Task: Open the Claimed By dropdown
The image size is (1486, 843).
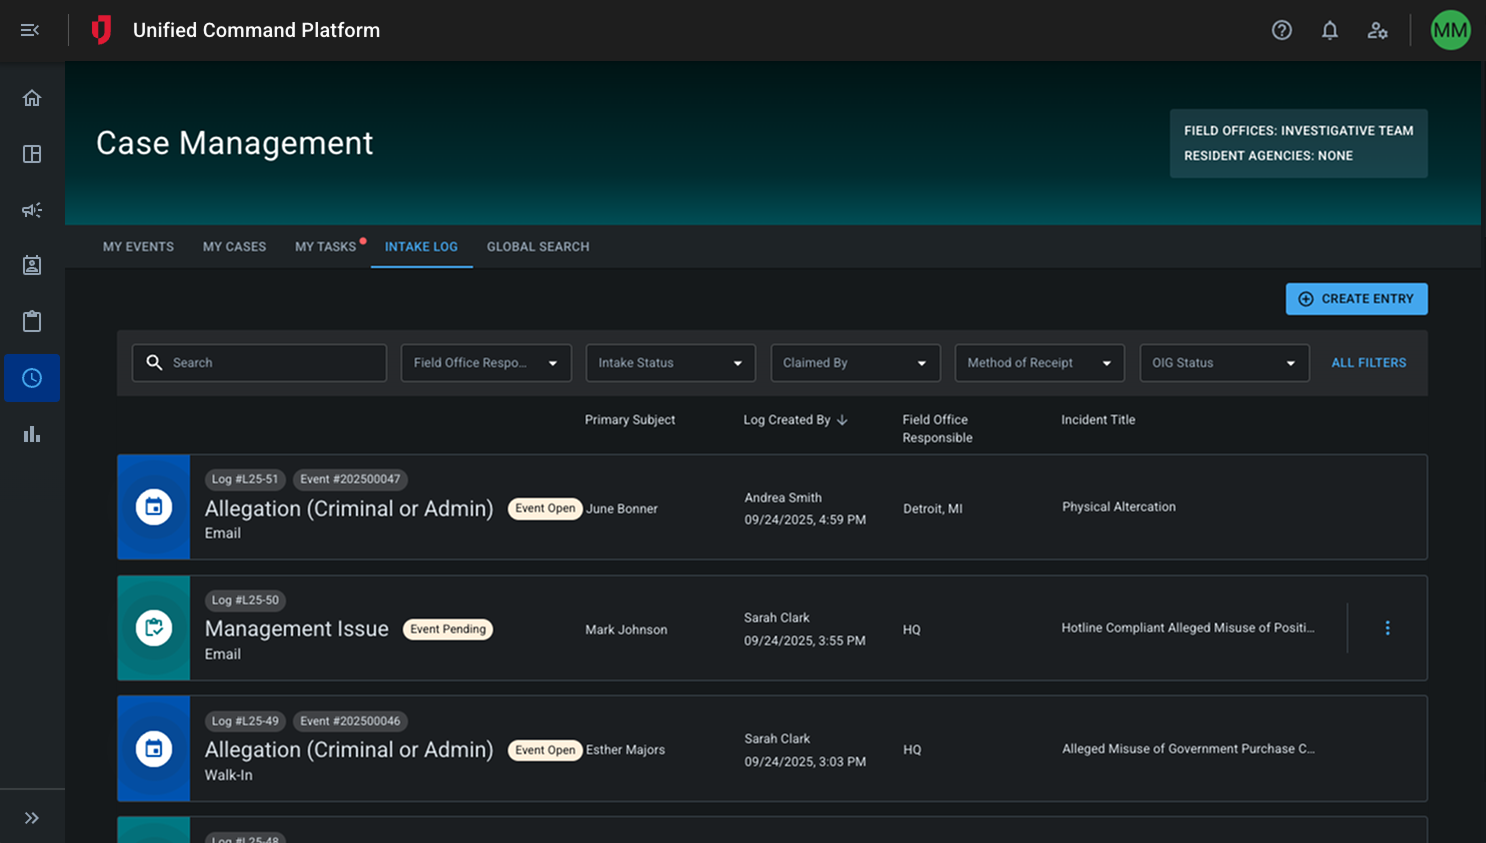Action: point(855,363)
